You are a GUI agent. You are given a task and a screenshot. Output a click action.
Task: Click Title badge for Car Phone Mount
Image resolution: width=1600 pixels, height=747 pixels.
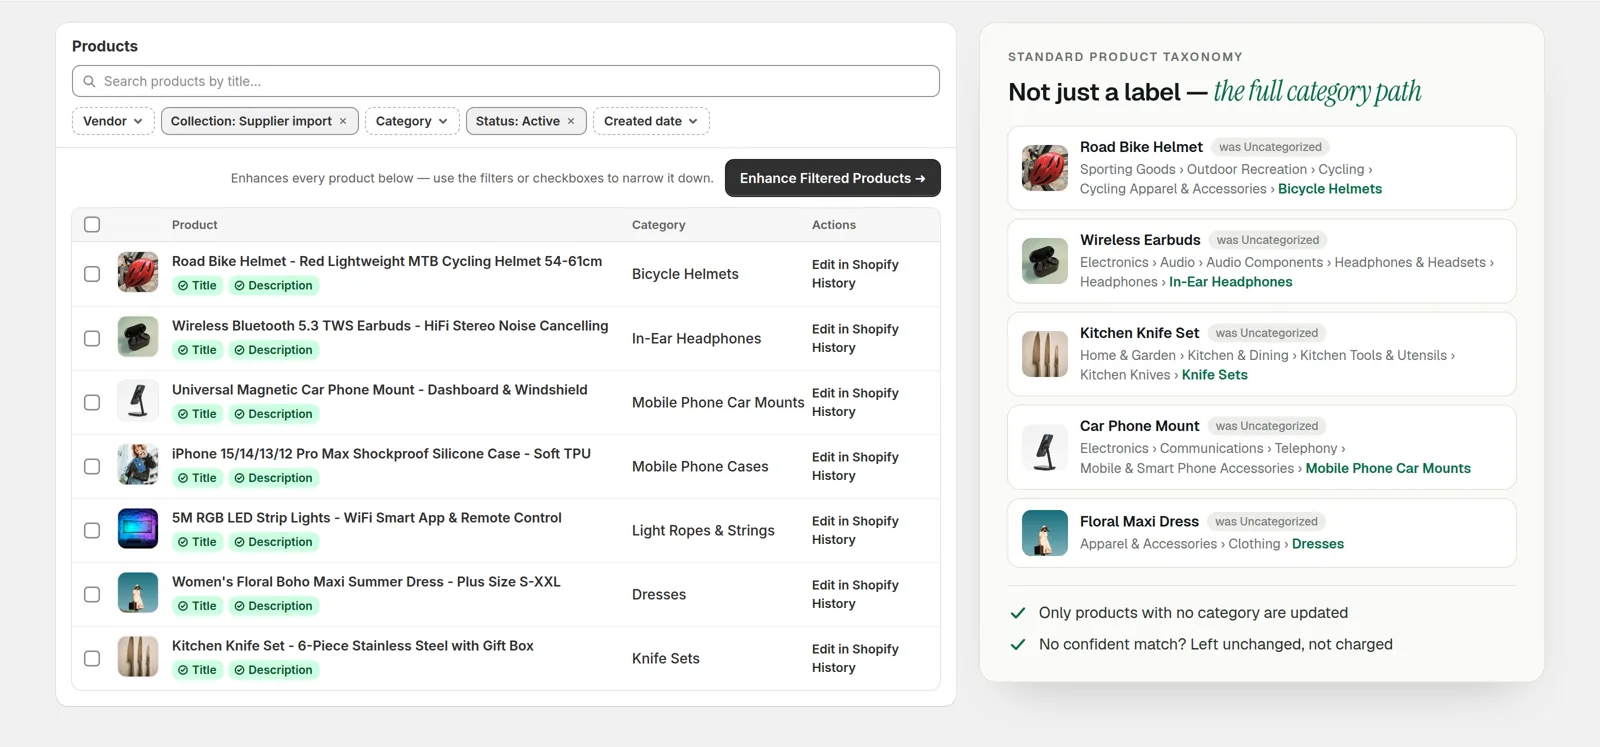197,414
